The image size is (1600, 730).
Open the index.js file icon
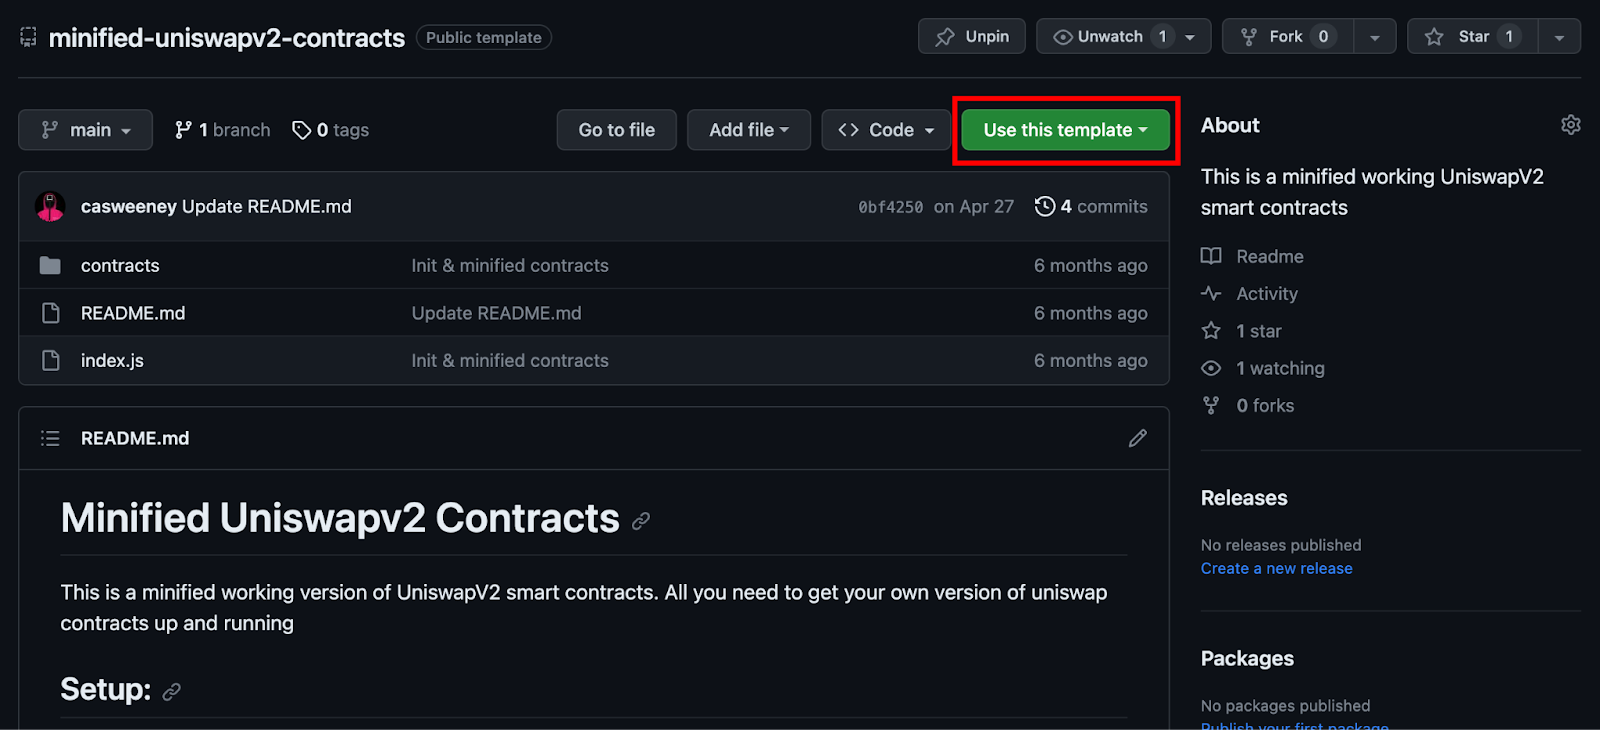tap(50, 360)
